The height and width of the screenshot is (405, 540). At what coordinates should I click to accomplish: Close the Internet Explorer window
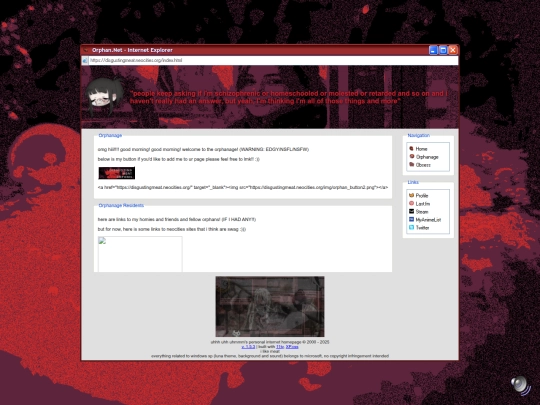pyautogui.click(x=453, y=50)
